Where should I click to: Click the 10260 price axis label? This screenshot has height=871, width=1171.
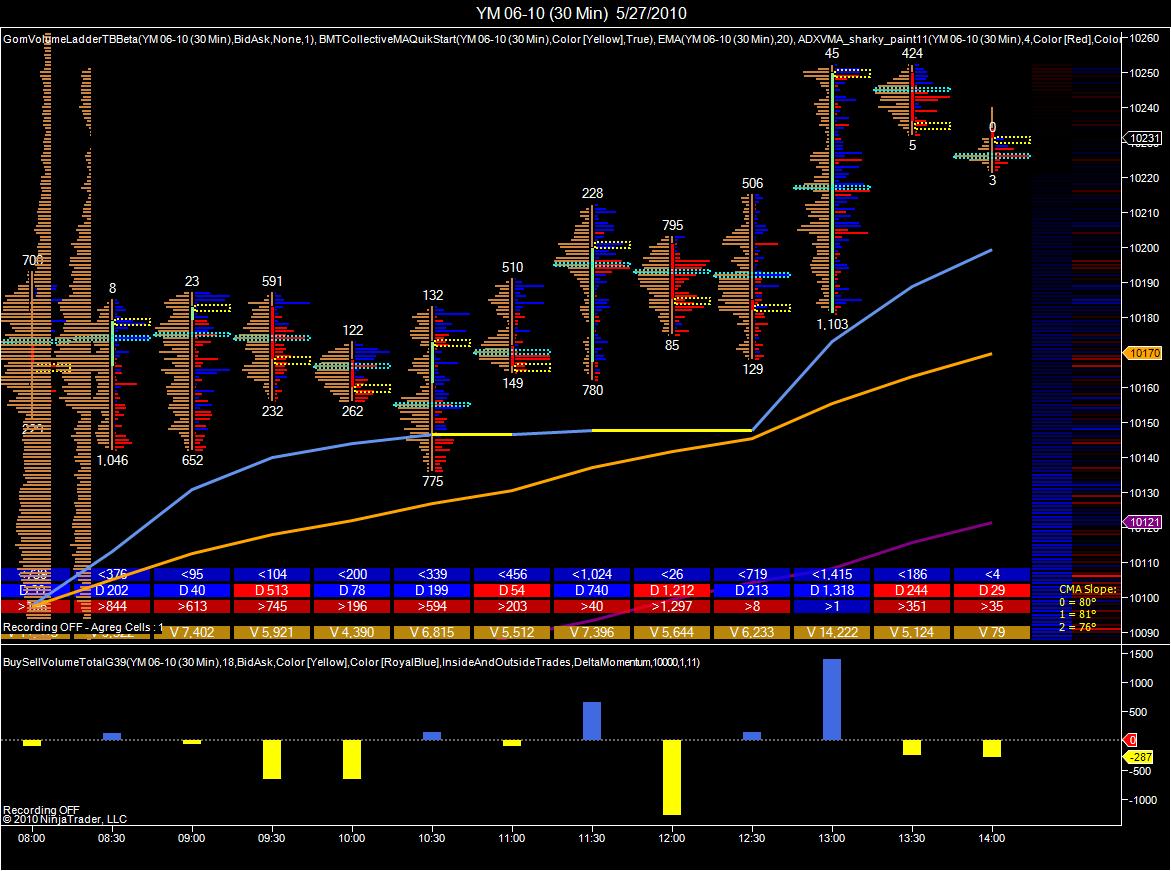(x=1144, y=38)
